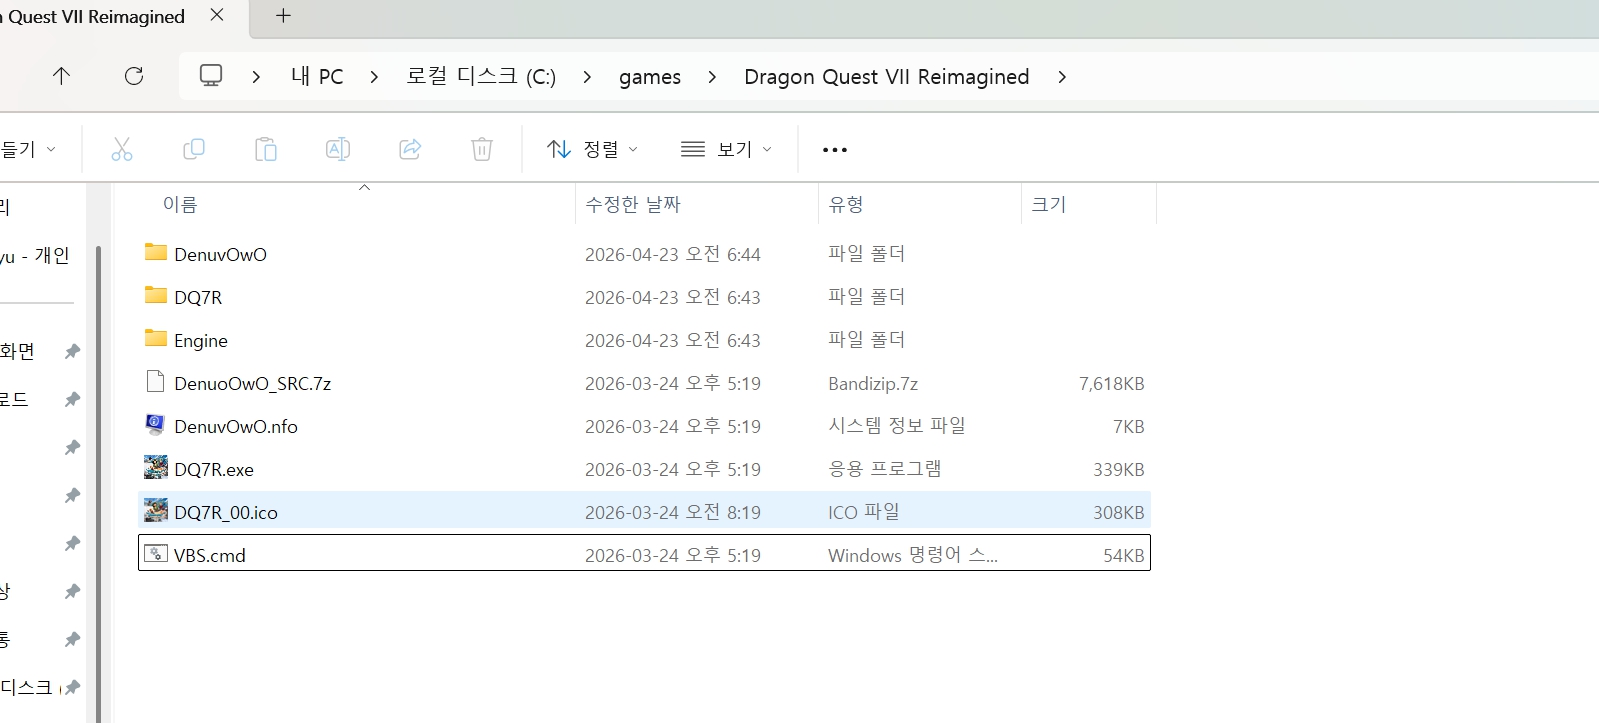Navigate to 로컬 디스크 (C:) breadcrumb
This screenshot has width=1599, height=723.
click(x=481, y=77)
